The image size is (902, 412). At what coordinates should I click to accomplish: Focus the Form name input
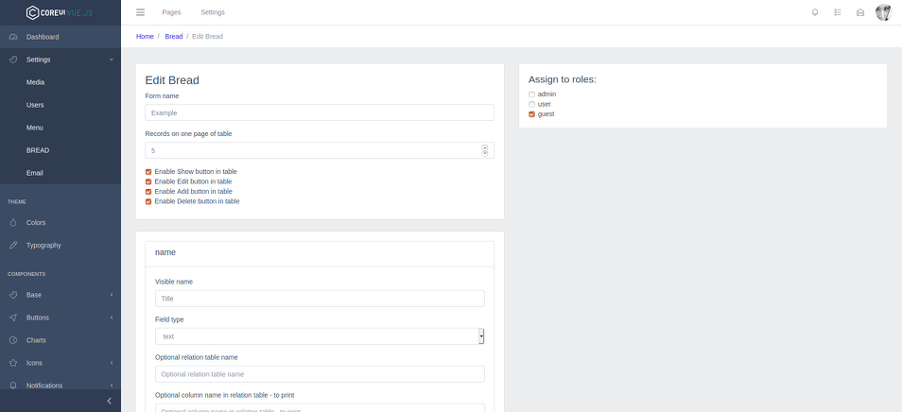pyautogui.click(x=319, y=113)
